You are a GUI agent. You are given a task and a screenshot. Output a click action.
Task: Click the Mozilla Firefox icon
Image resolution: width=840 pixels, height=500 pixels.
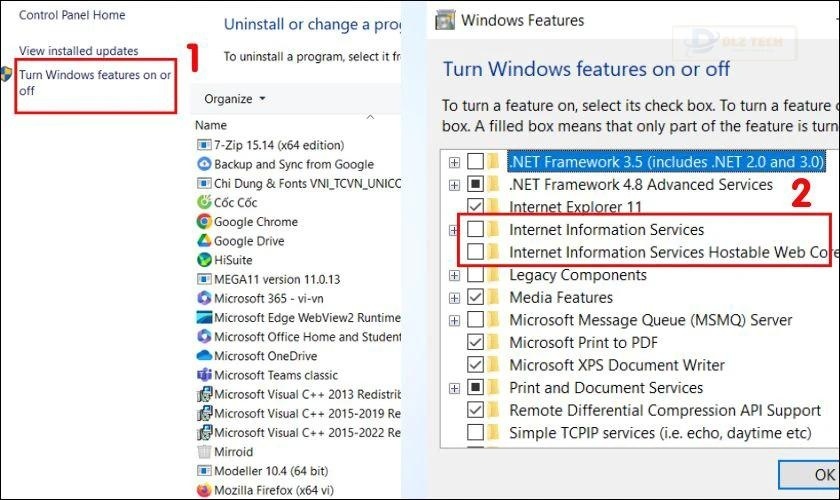(204, 490)
